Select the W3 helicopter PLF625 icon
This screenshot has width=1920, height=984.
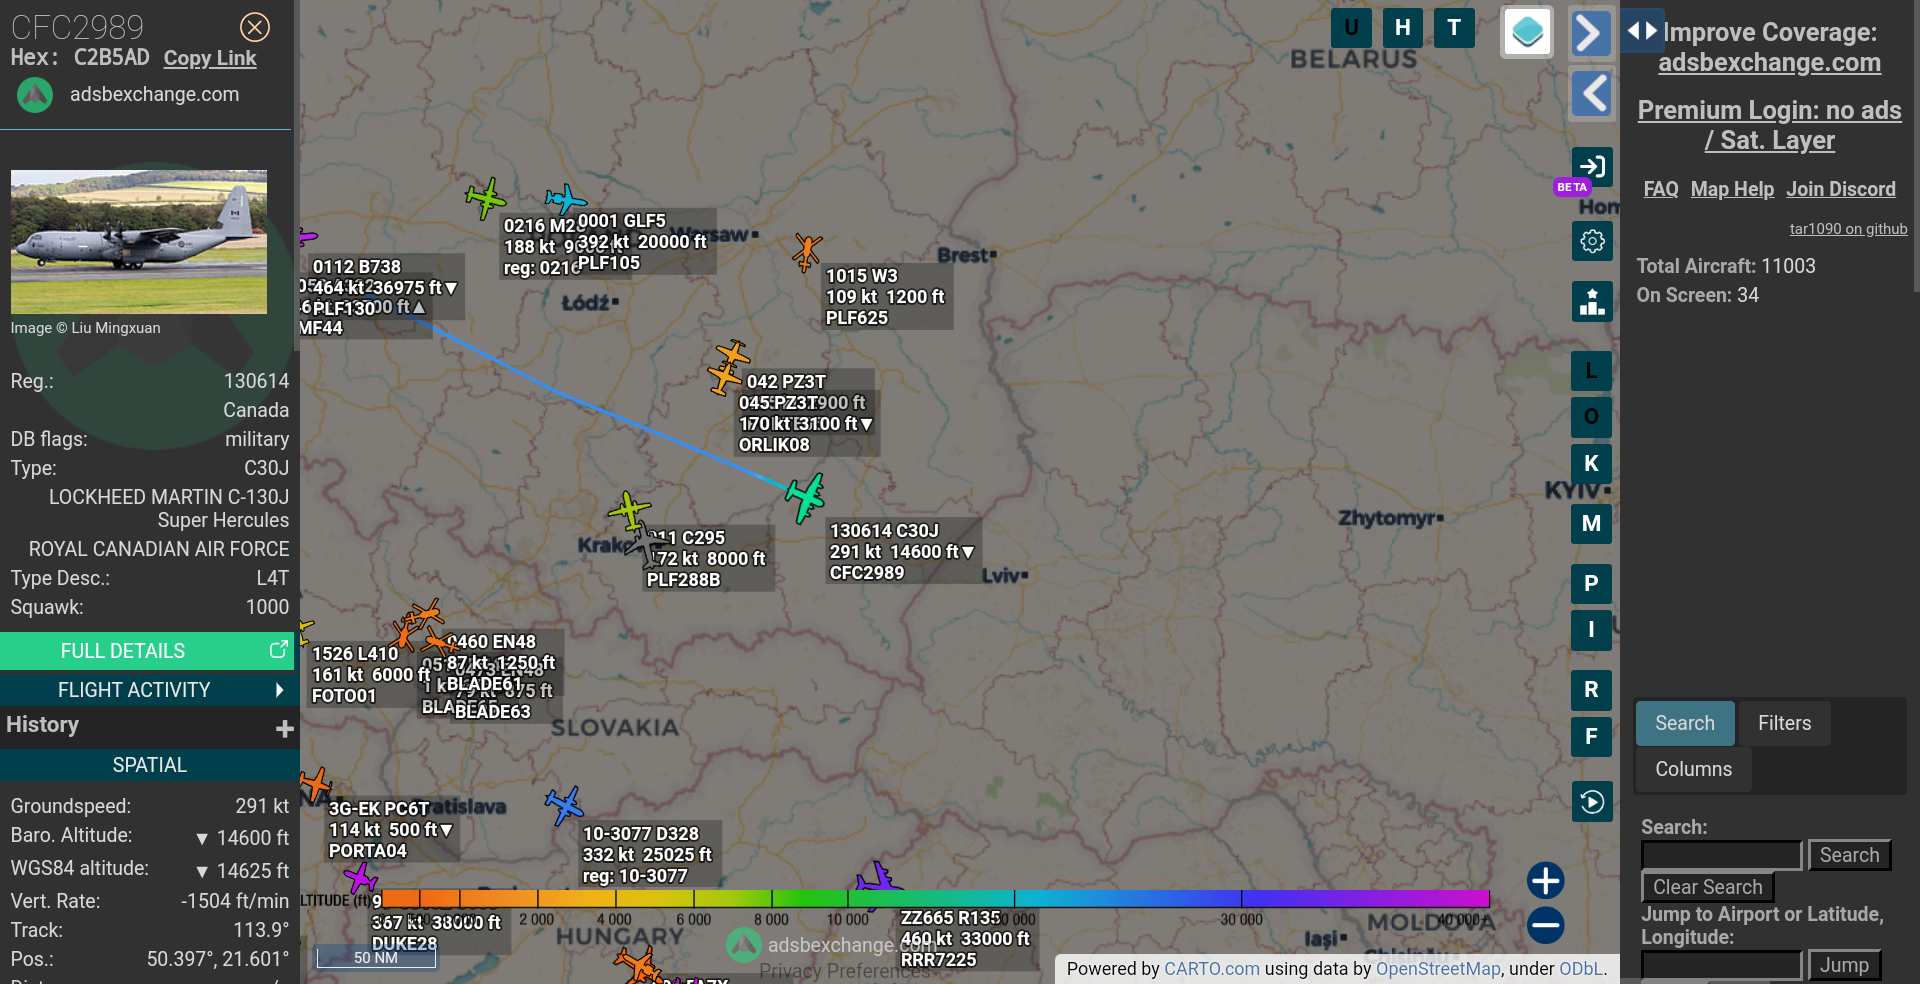(806, 252)
